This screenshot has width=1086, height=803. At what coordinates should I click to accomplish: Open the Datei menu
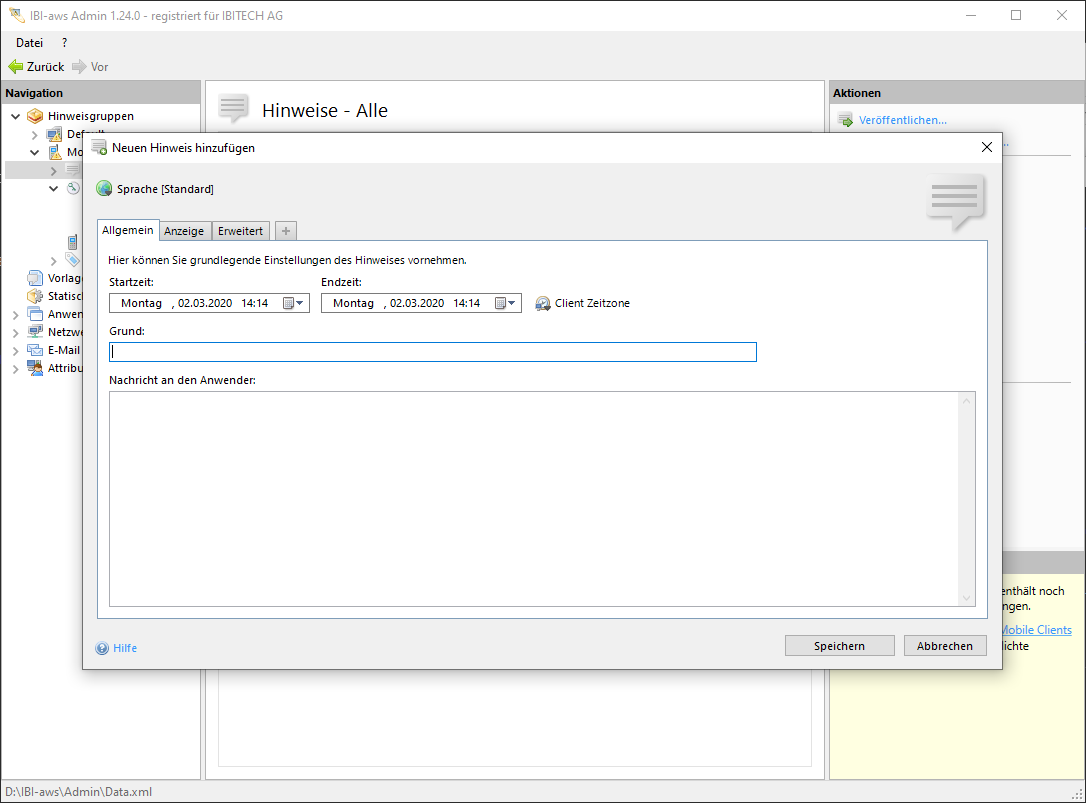[x=30, y=43]
